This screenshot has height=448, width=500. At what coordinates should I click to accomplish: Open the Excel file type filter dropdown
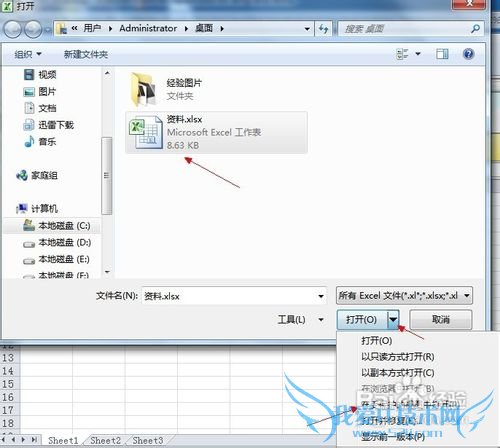(x=404, y=296)
